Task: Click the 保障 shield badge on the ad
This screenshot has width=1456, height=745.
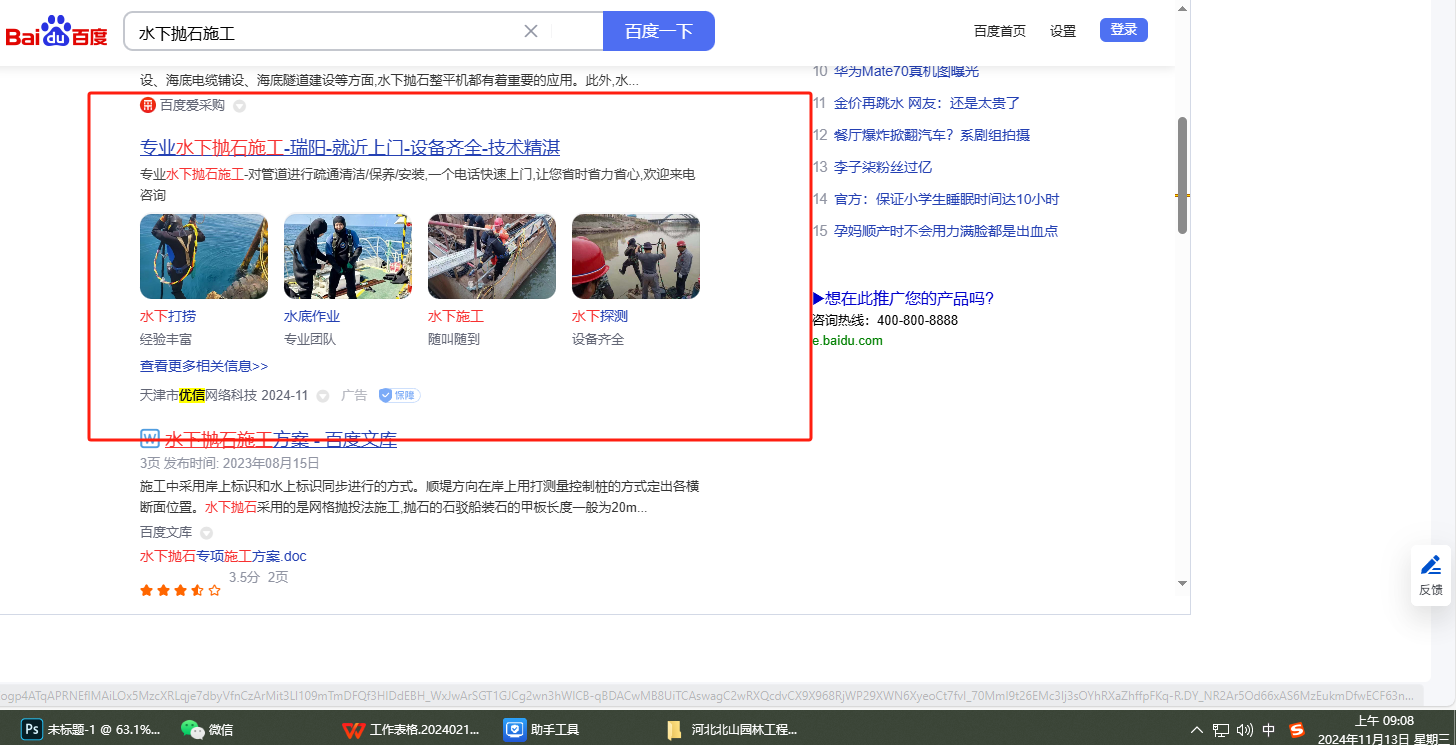Action: click(399, 395)
